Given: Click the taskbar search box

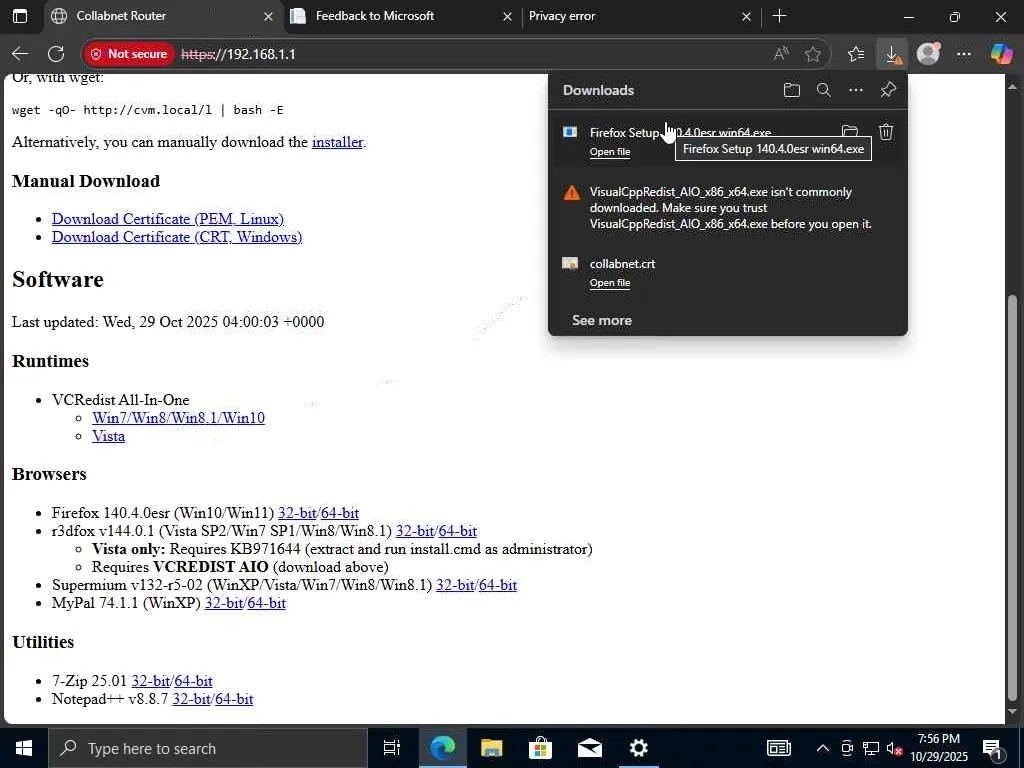Looking at the screenshot, I should [x=208, y=748].
